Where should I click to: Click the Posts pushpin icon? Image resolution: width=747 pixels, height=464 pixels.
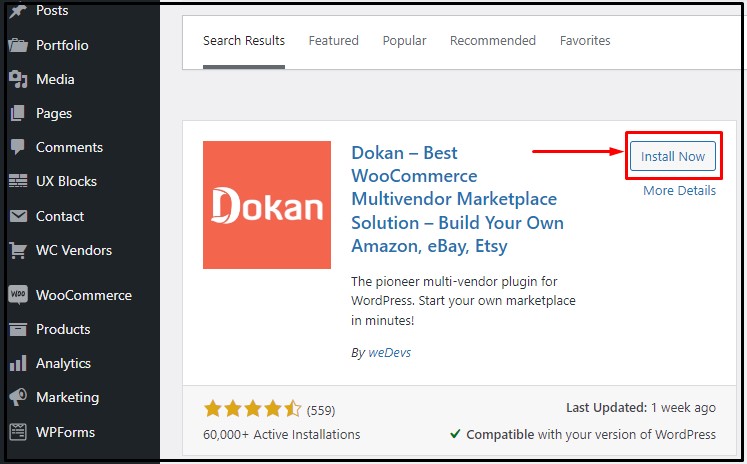click(18, 11)
